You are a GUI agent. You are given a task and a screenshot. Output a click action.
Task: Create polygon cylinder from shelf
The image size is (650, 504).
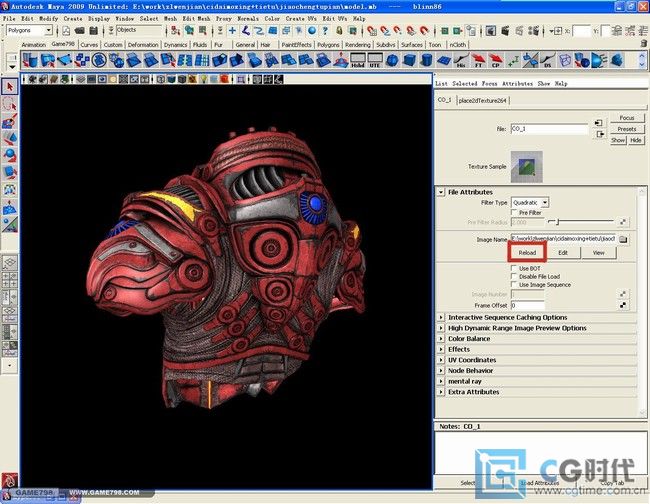[x=426, y=61]
